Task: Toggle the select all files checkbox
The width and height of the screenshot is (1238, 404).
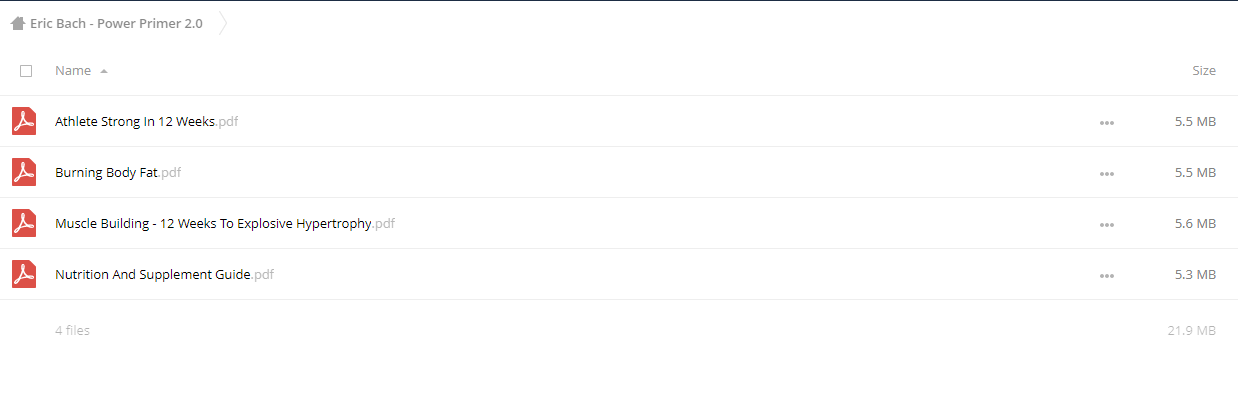Action: [26, 71]
